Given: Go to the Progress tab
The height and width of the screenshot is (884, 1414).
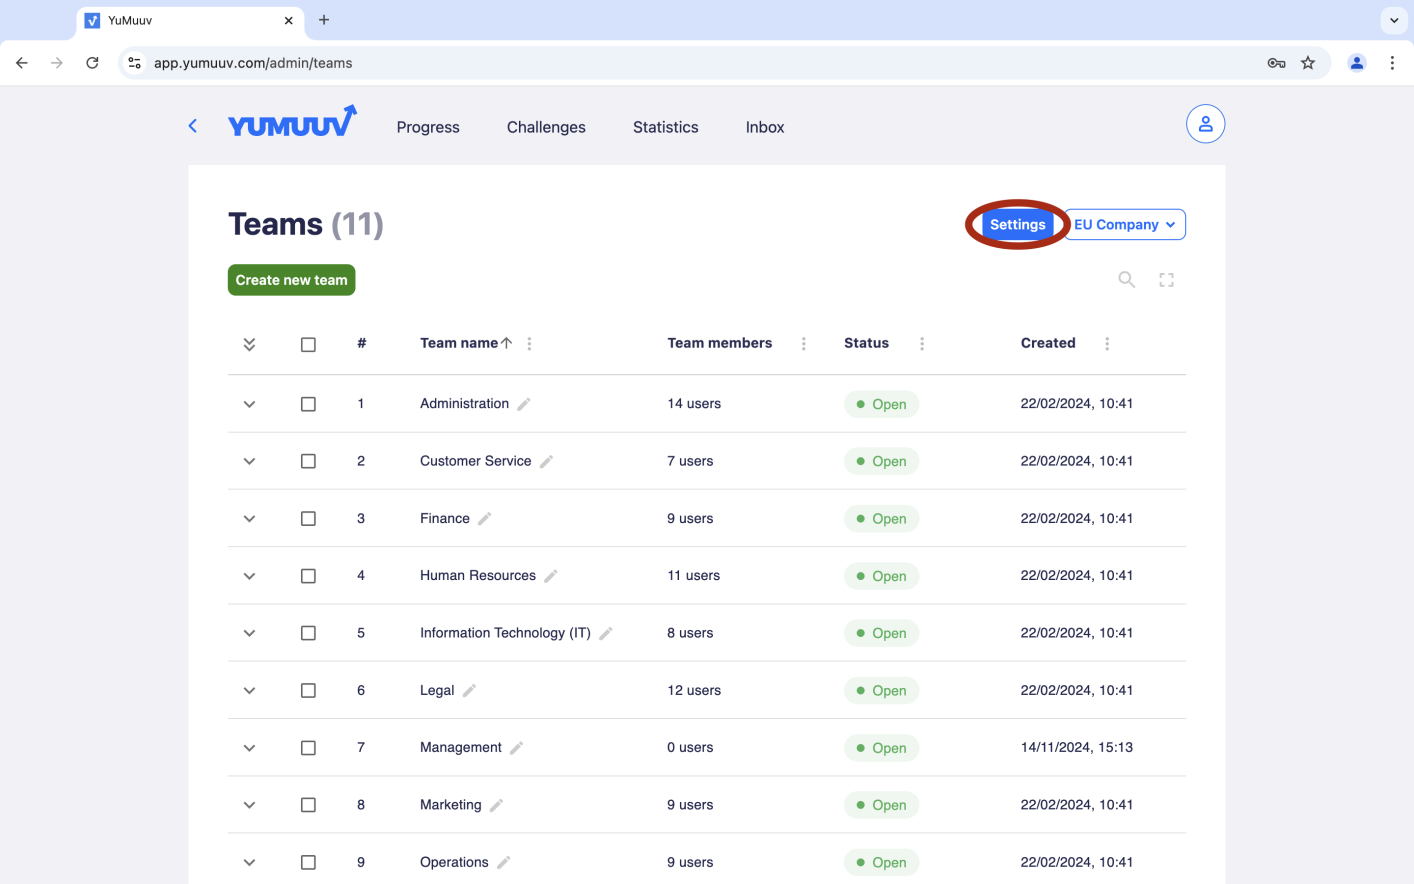Looking at the screenshot, I should (x=428, y=127).
